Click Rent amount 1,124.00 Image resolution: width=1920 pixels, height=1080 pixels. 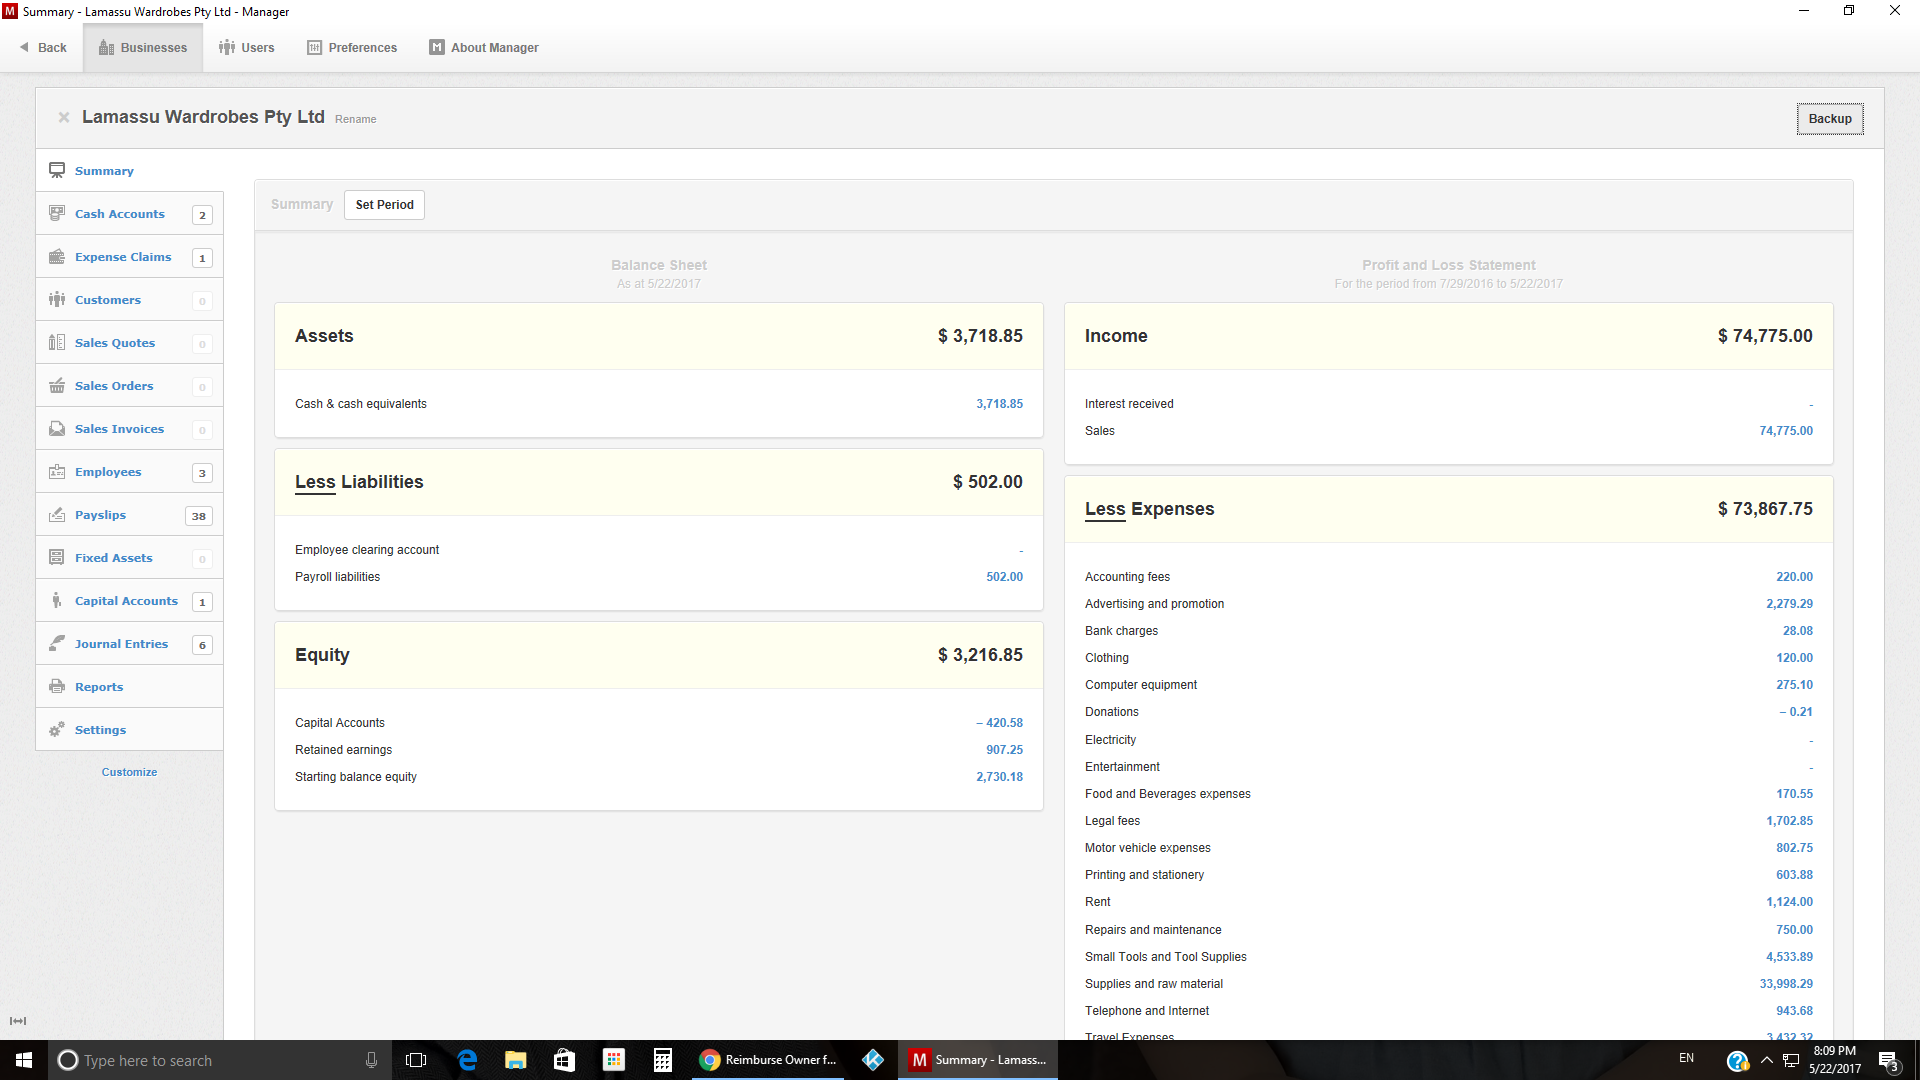tap(1789, 902)
